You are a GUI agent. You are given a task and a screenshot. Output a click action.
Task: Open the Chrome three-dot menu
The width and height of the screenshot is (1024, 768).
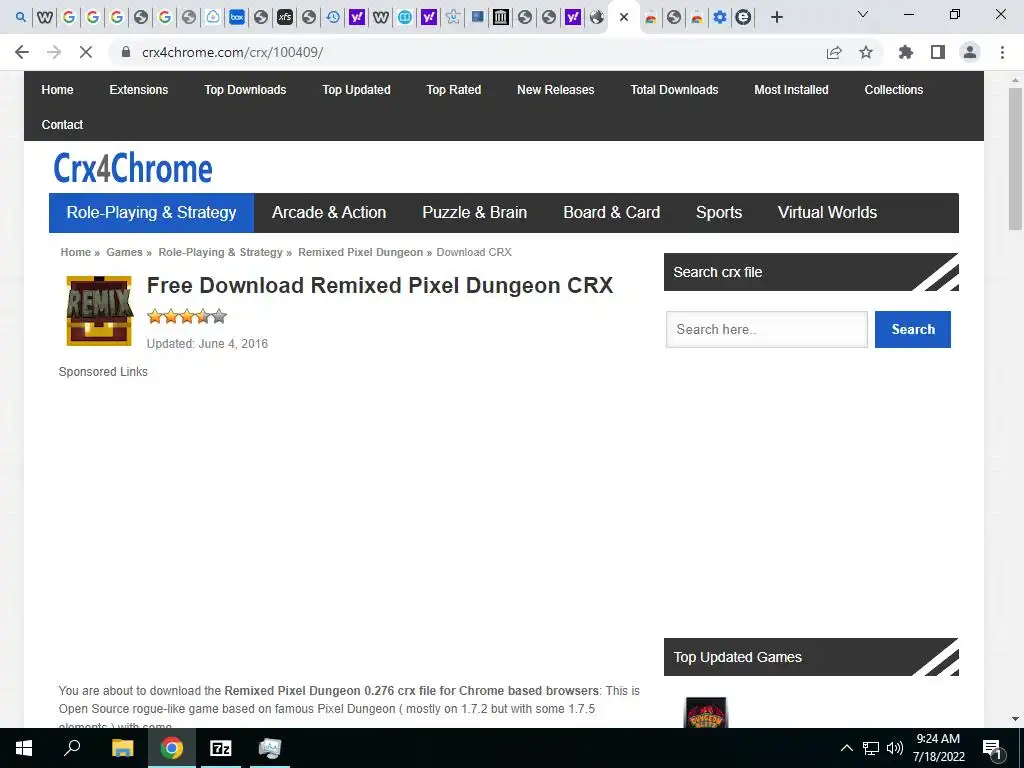tap(1002, 52)
